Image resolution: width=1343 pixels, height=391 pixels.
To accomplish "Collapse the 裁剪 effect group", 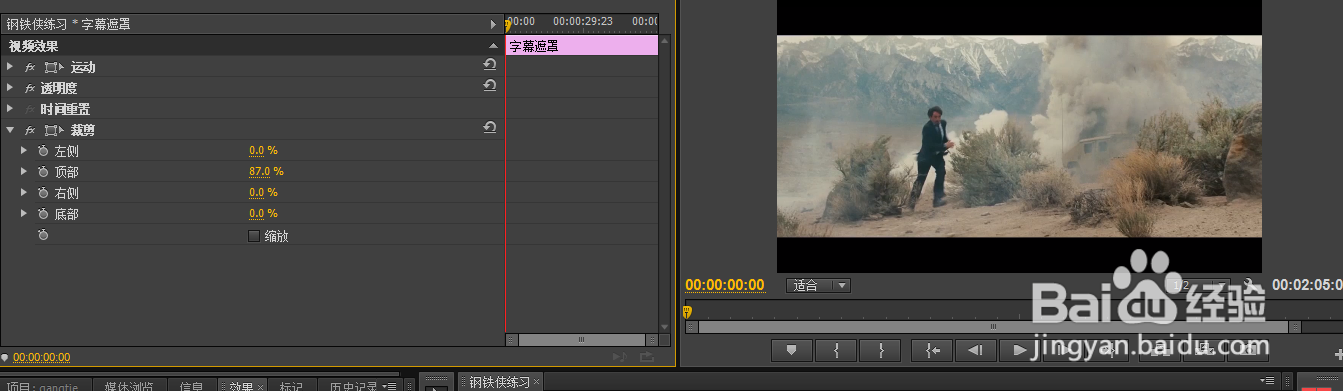I will 10,130.
